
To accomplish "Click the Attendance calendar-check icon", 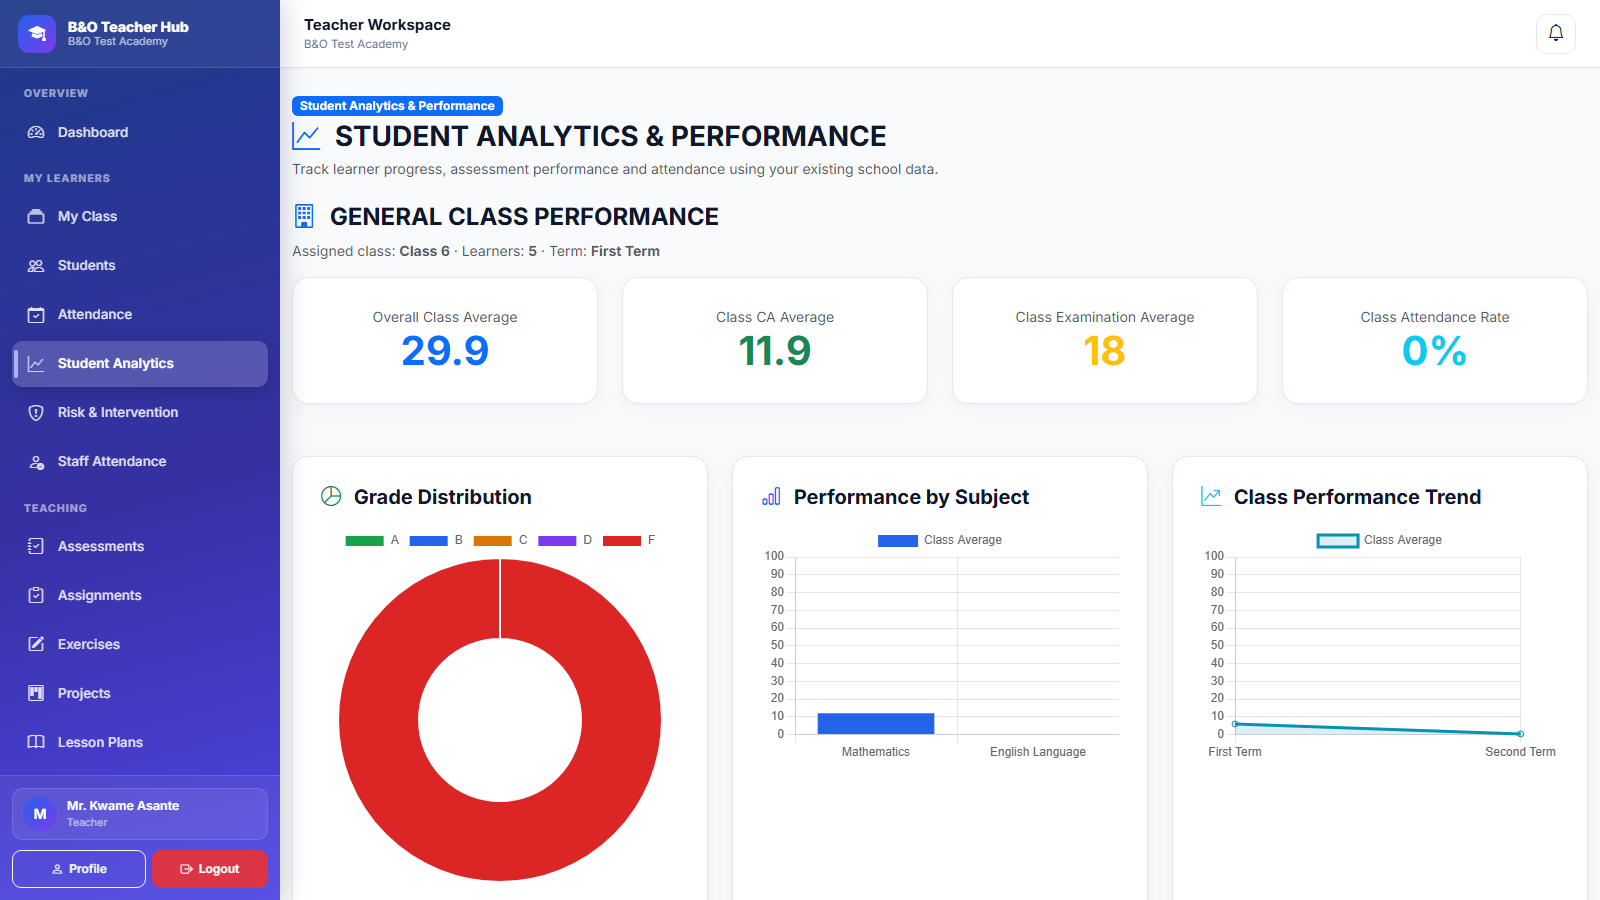I will (x=36, y=314).
